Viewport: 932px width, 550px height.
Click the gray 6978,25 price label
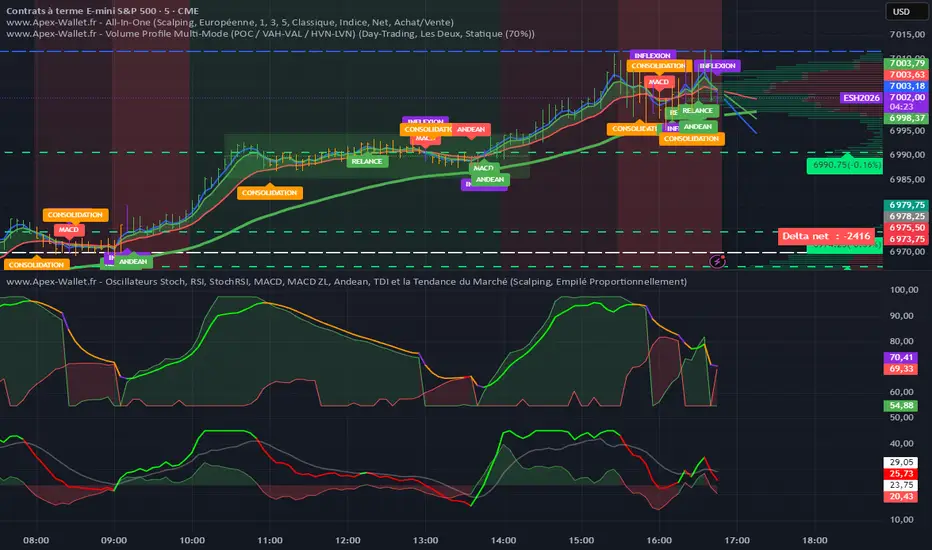[x=907, y=216]
